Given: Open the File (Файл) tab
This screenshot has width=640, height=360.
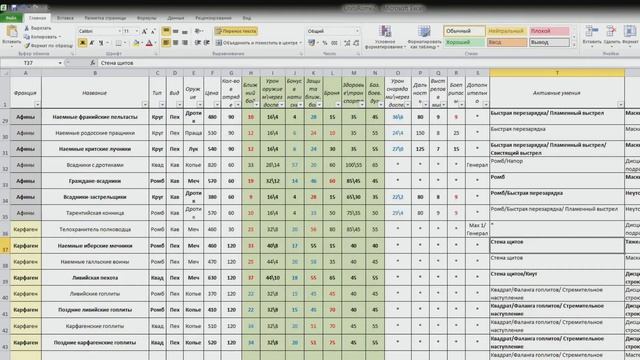Looking at the screenshot, I should [11, 18].
